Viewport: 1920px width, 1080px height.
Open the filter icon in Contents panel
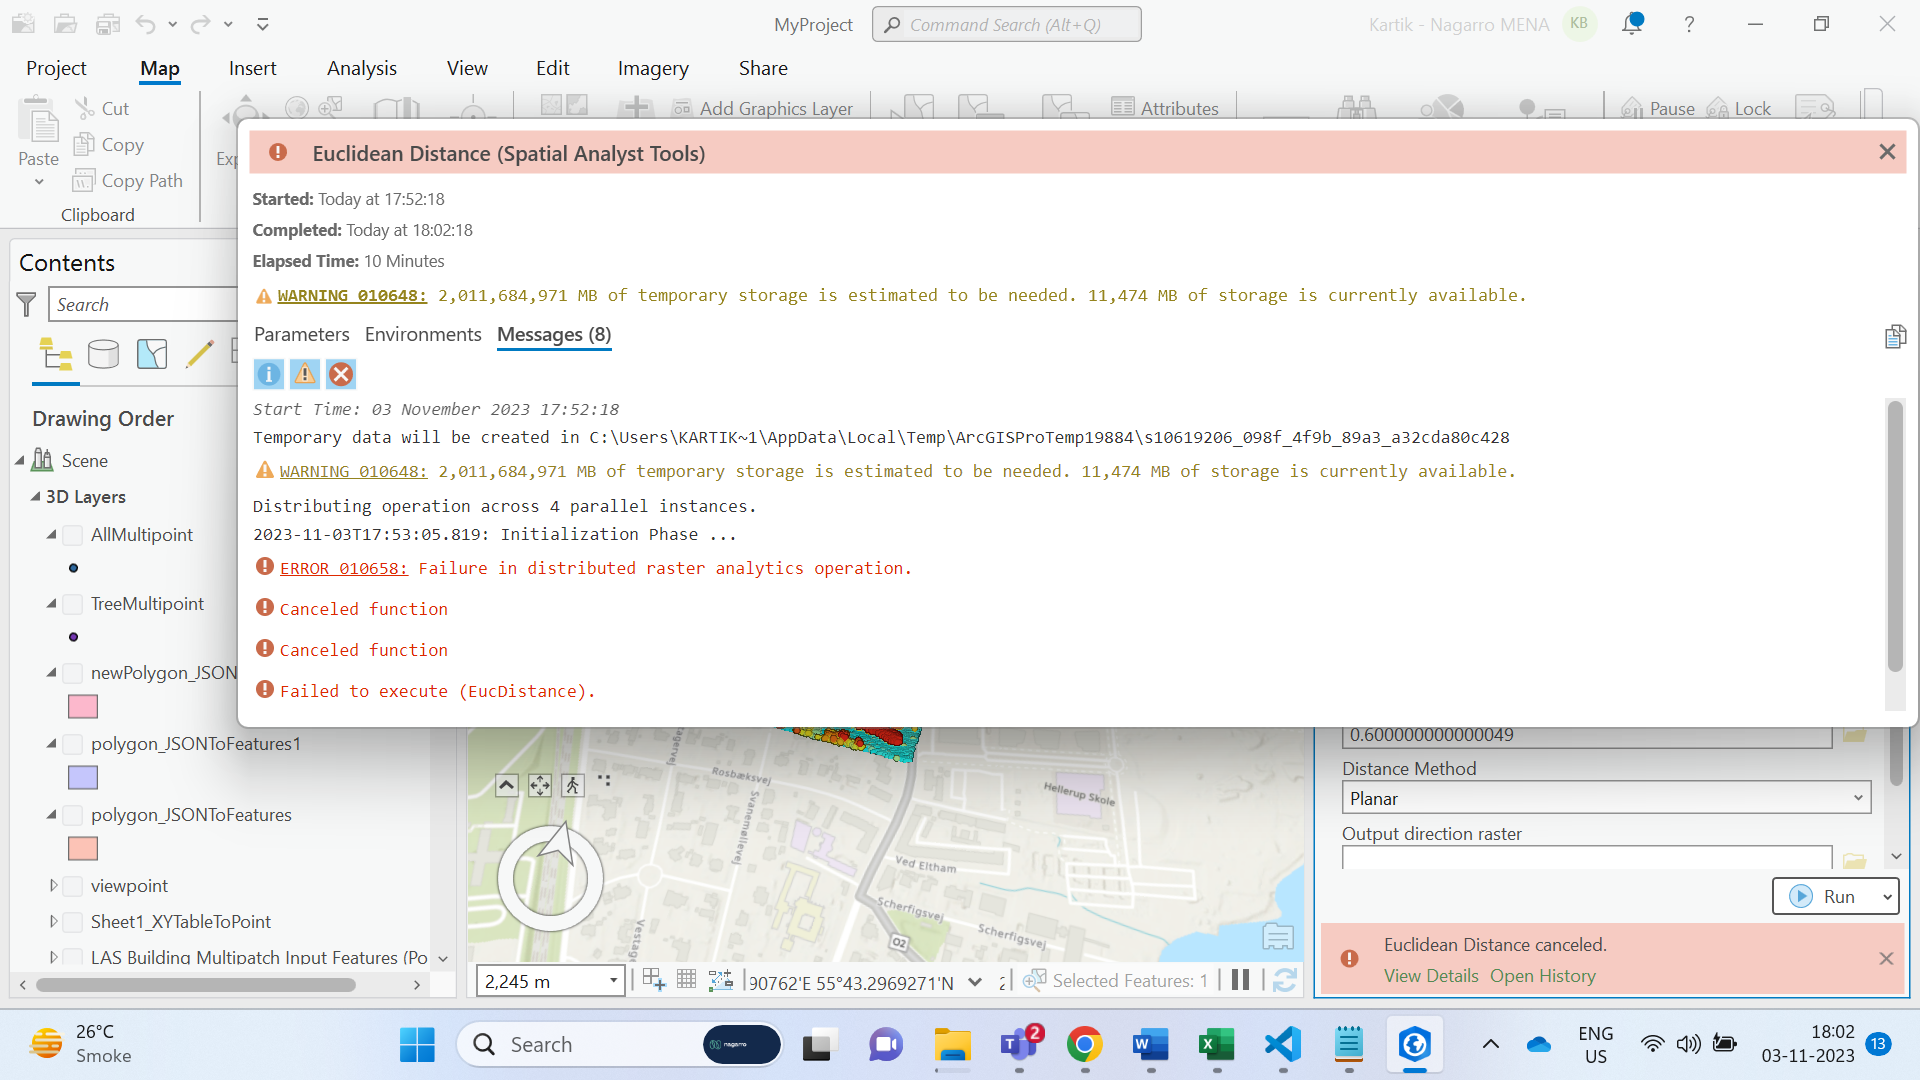tap(26, 305)
